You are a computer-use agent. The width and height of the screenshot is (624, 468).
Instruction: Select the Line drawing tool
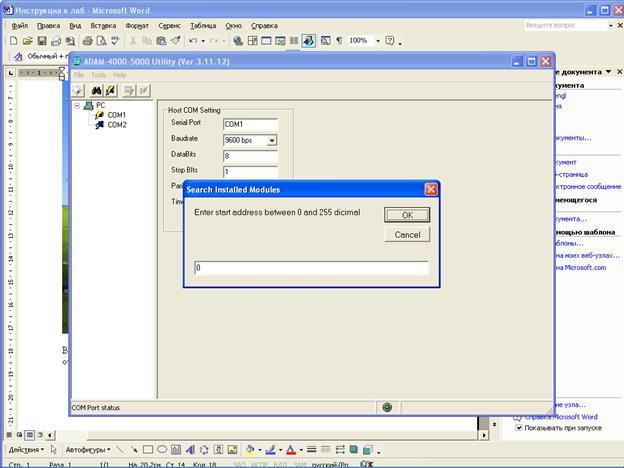point(119,450)
